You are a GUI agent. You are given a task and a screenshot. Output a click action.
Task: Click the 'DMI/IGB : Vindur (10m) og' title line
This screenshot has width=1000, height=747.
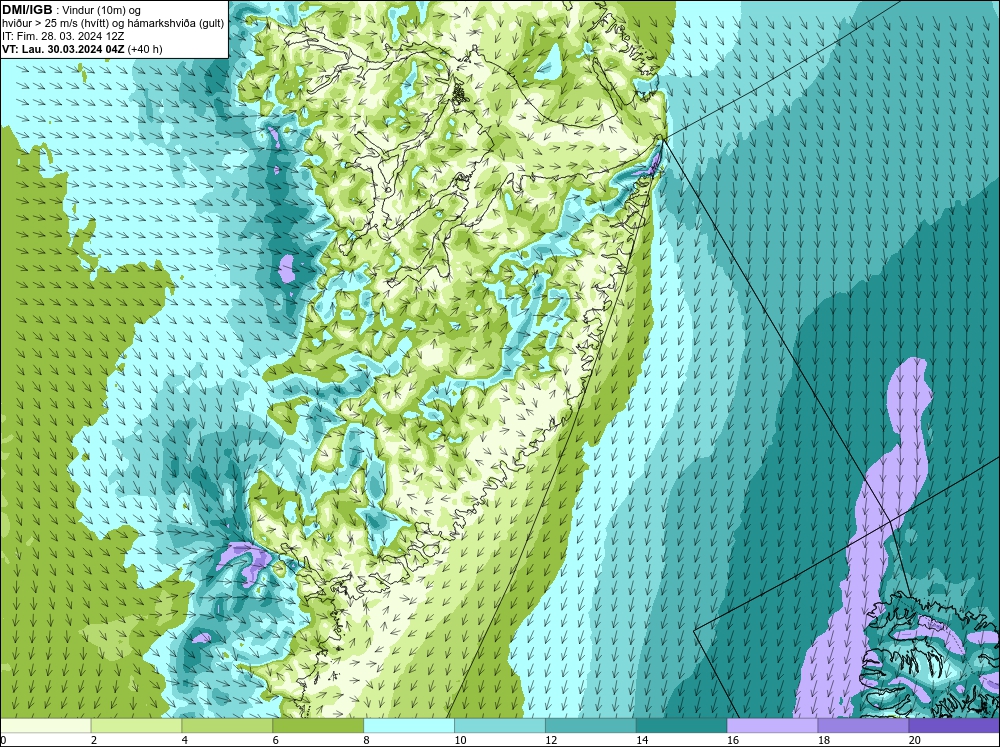pos(72,10)
